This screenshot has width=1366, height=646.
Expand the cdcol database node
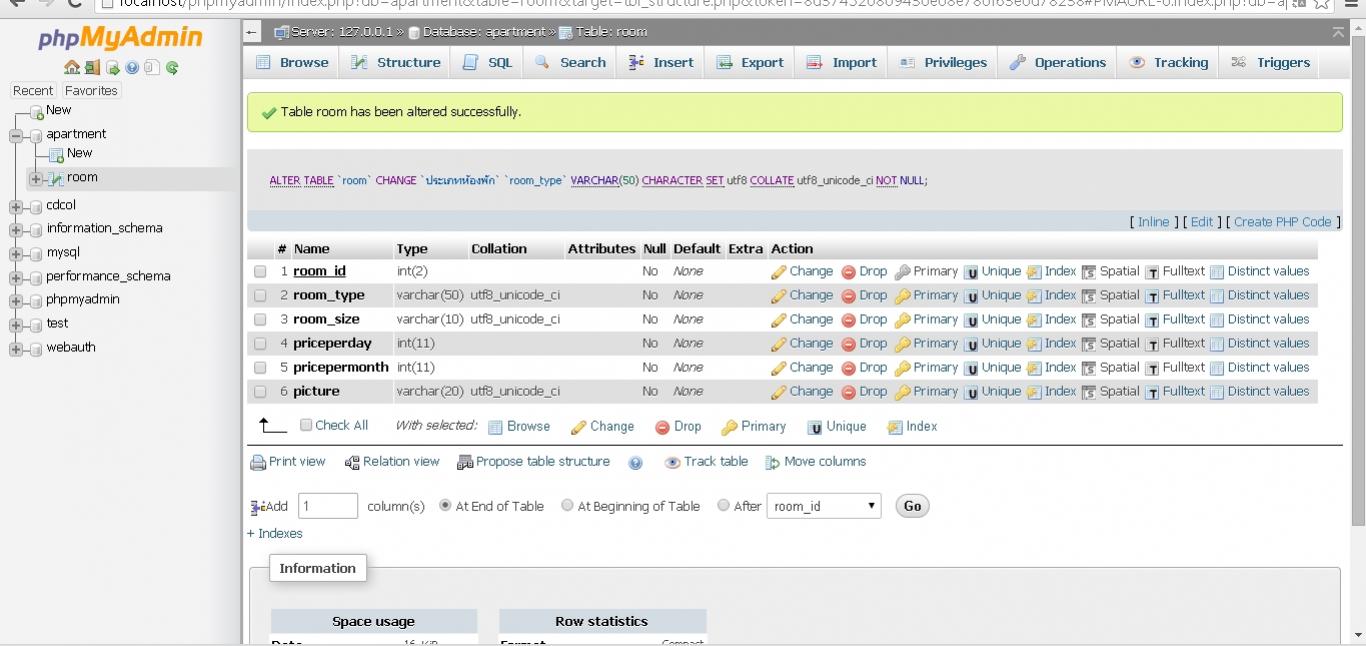[x=15, y=206]
